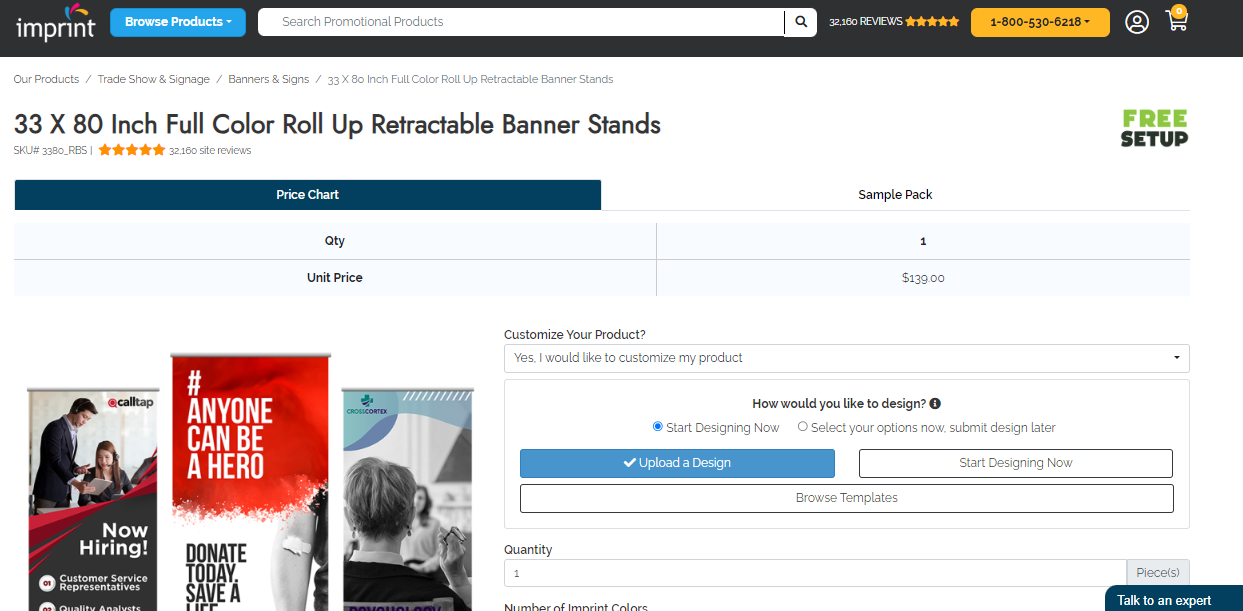The height and width of the screenshot is (611, 1243).
Task: Click the Piece(s) unit label
Action: [x=1158, y=573]
